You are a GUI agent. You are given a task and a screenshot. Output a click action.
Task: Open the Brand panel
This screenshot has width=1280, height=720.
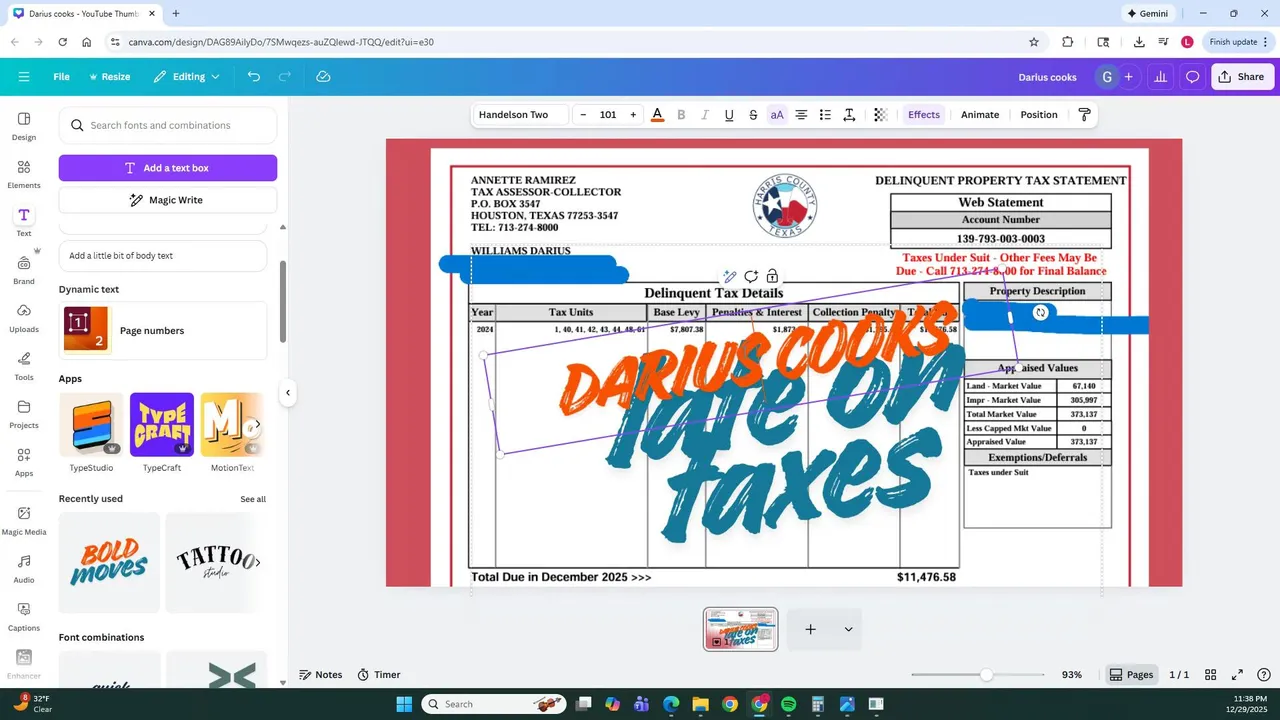click(24, 270)
